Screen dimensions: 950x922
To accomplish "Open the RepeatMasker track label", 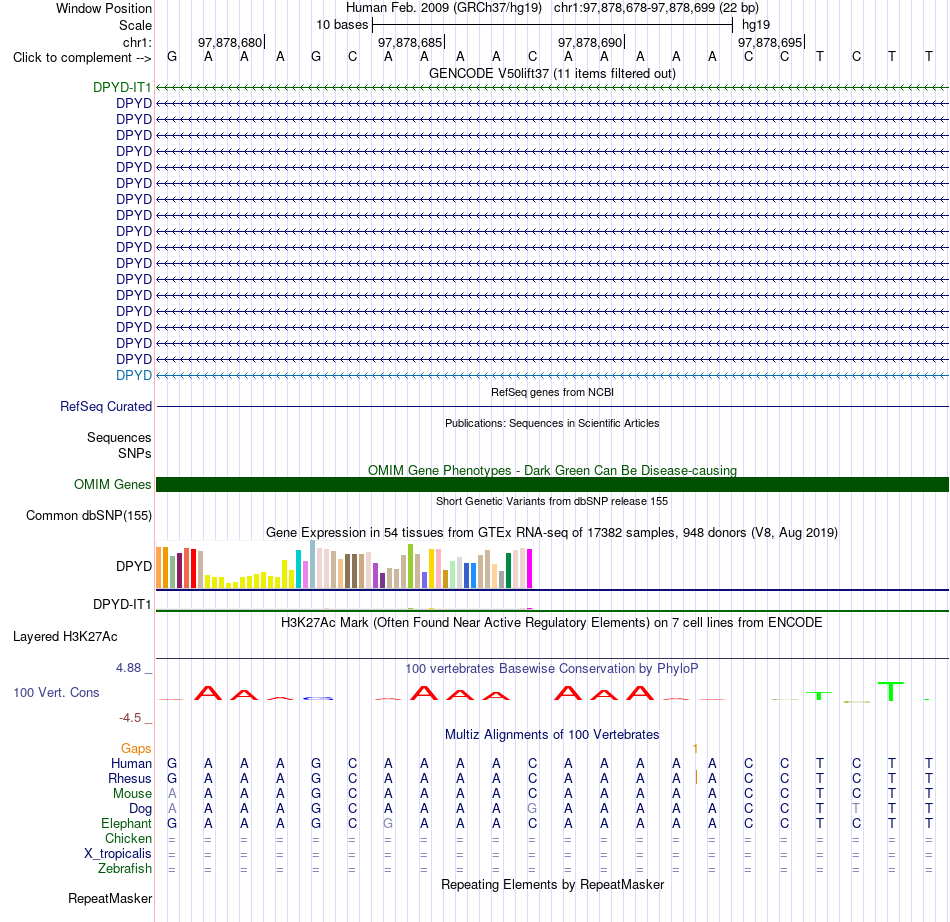I will pos(110,898).
